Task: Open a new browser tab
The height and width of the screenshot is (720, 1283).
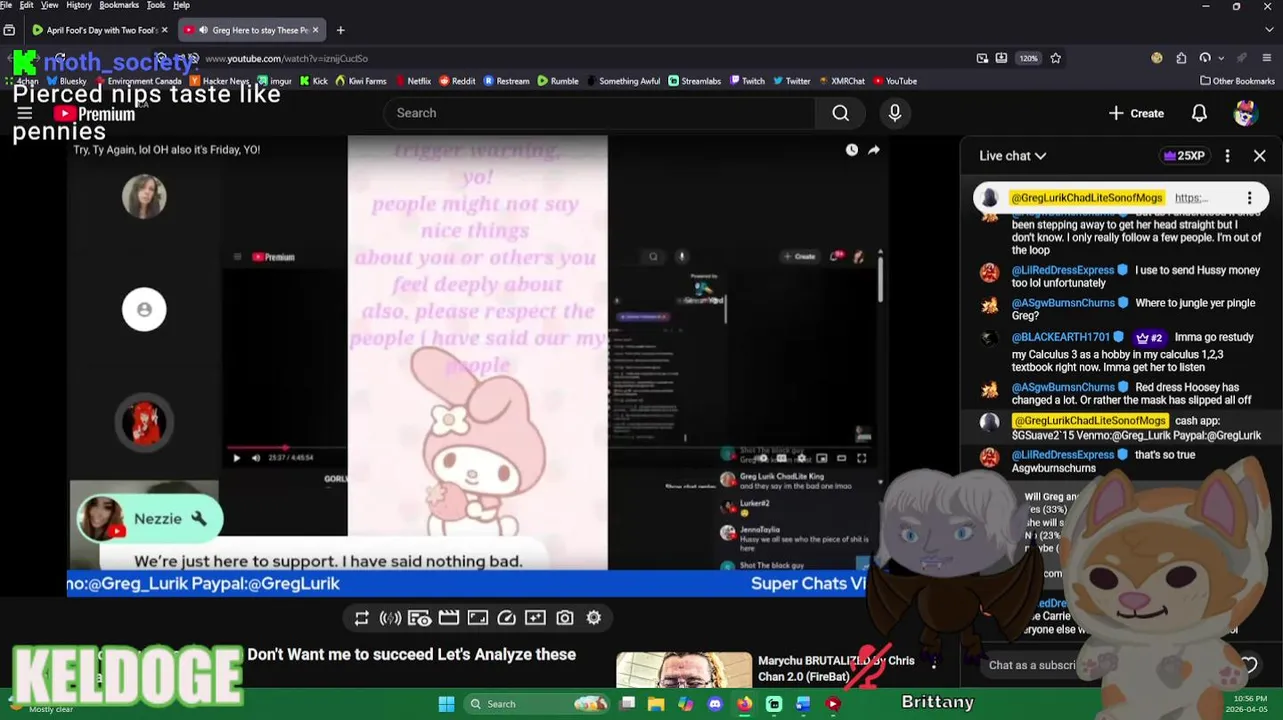Action: [x=340, y=30]
